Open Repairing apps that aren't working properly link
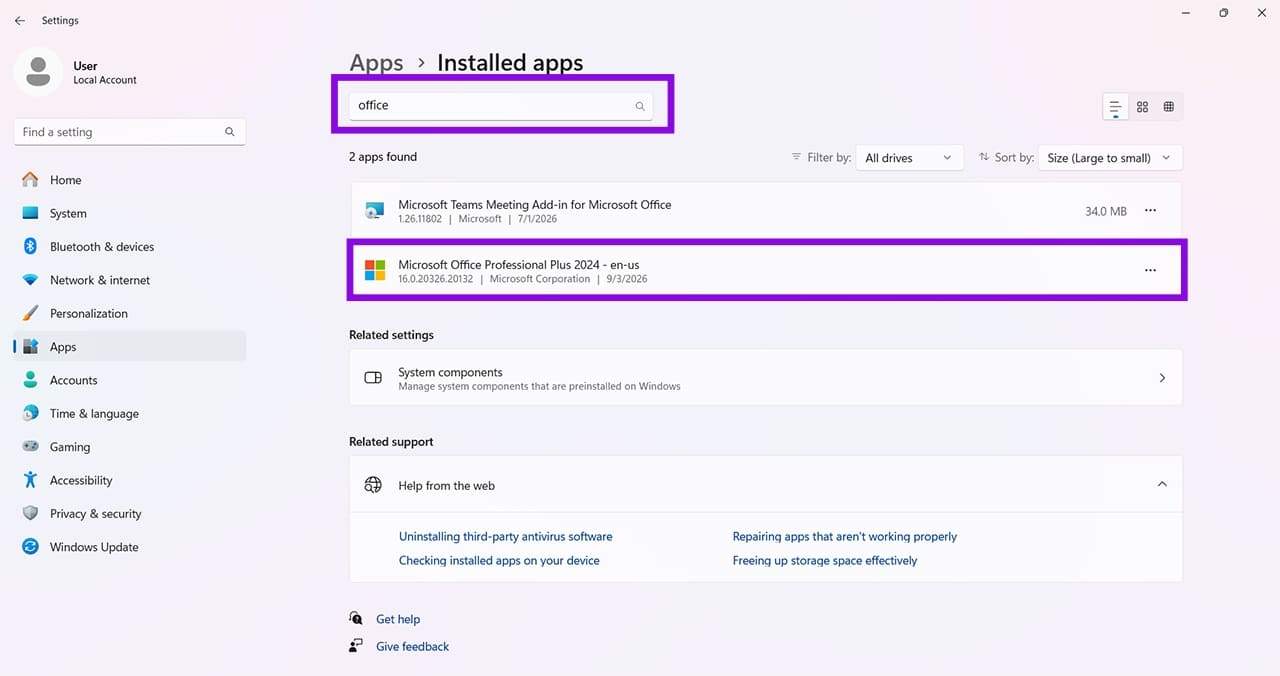Image resolution: width=1280 pixels, height=676 pixels. 844,536
